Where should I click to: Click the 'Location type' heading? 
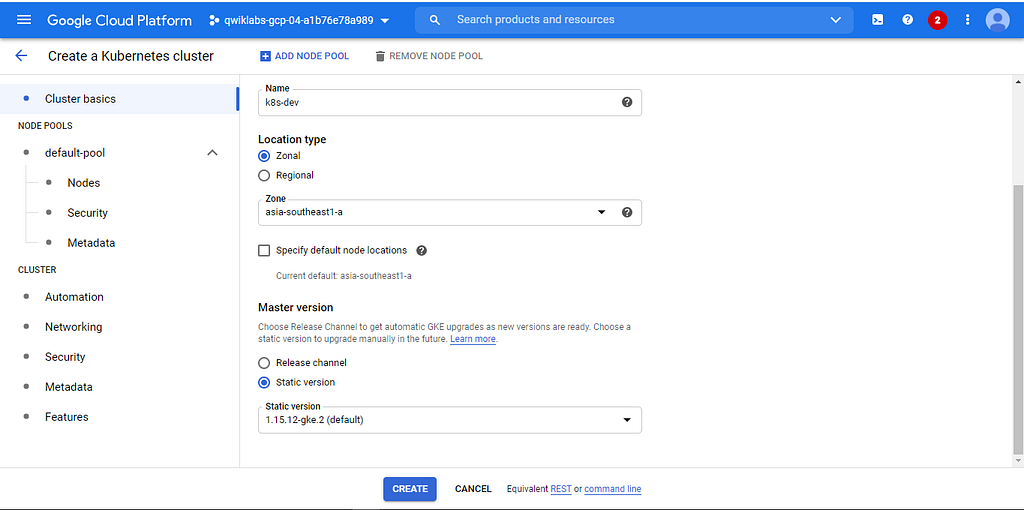pyautogui.click(x=292, y=139)
